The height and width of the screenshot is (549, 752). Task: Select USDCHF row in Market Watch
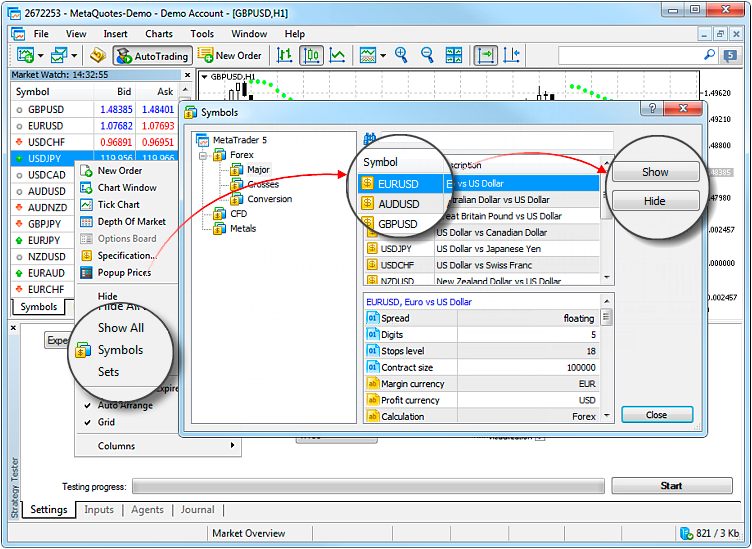click(94, 142)
